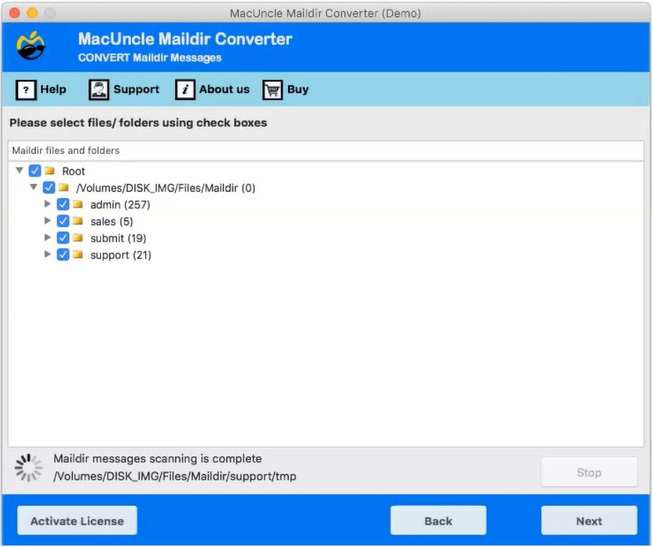Screen dimensions: 653x547
Task: Select the 'sales (5)' row text
Action: [x=111, y=222]
